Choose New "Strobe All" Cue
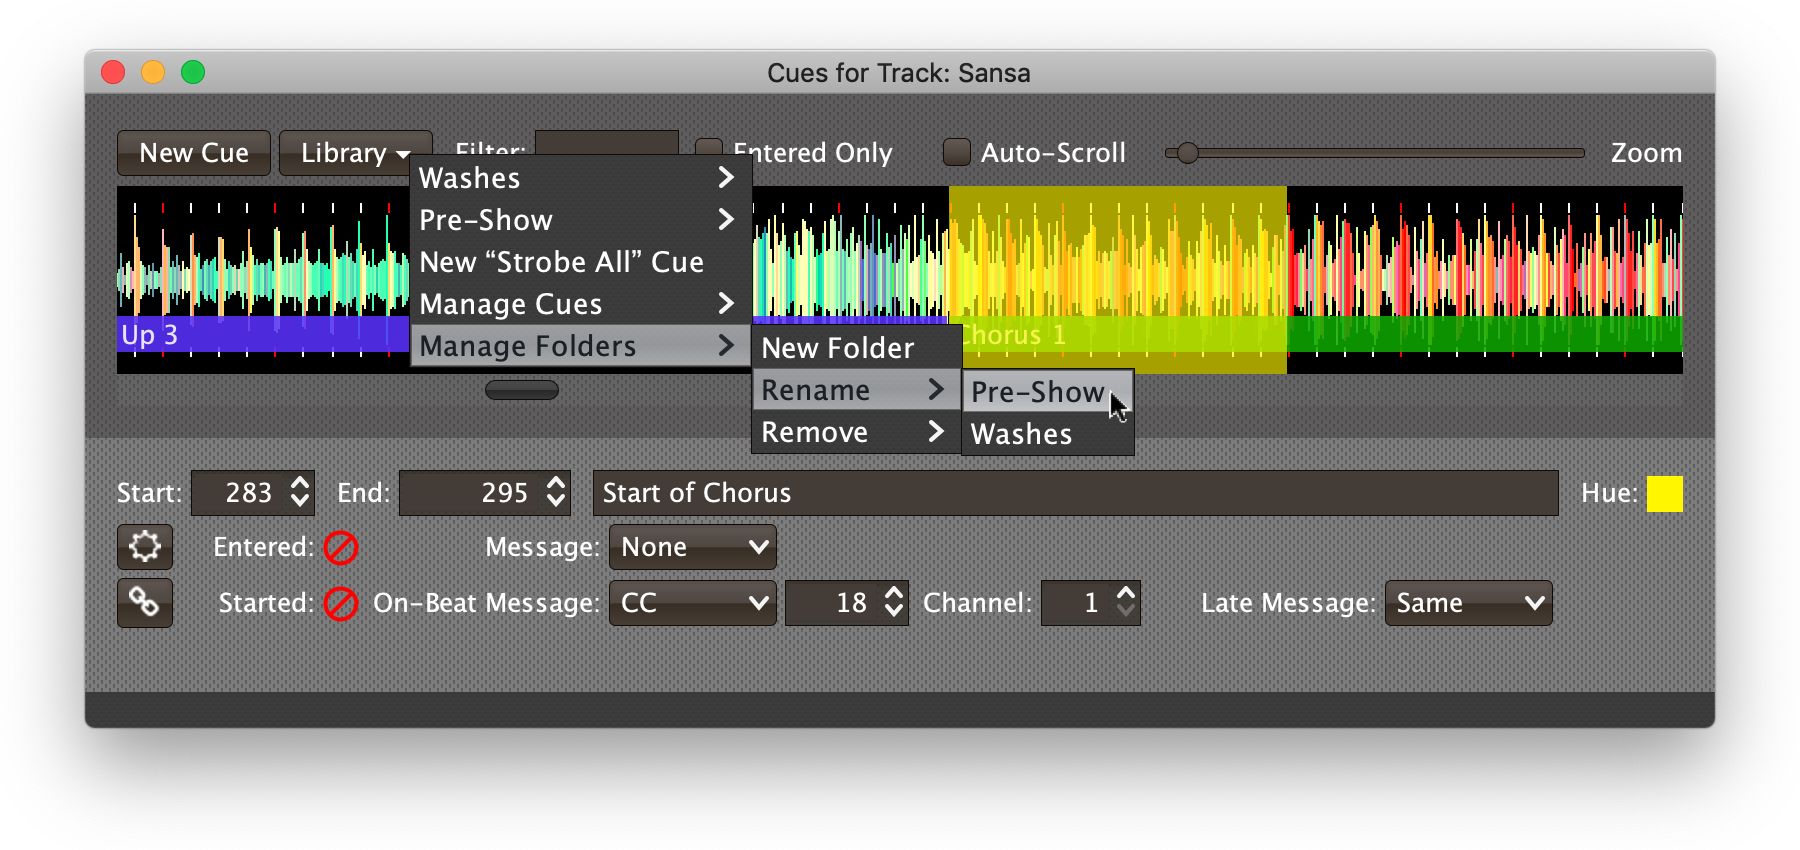Image resolution: width=1800 pixels, height=850 pixels. [580, 262]
